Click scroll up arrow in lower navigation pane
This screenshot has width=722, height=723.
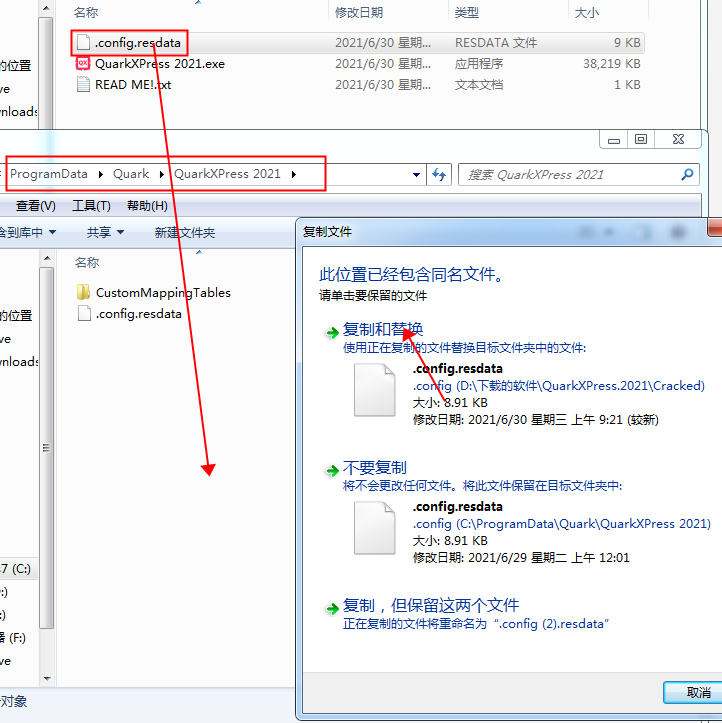(47, 258)
